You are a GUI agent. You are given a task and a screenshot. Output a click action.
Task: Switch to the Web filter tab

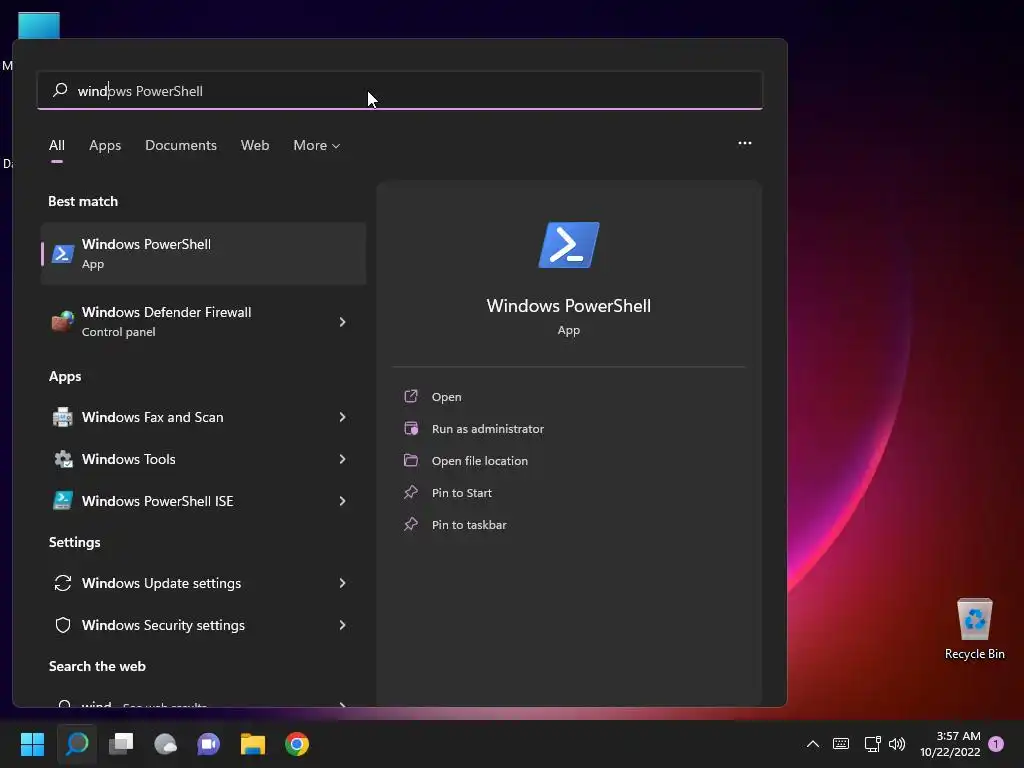coord(255,145)
